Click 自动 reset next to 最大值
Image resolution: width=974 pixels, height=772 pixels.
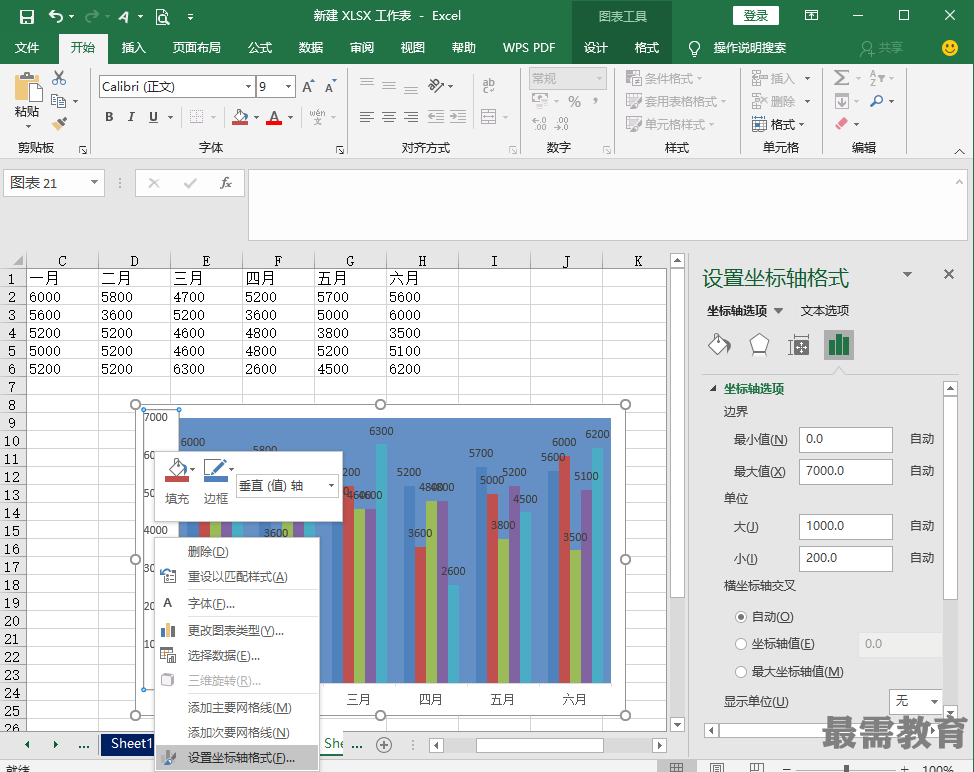click(922, 471)
